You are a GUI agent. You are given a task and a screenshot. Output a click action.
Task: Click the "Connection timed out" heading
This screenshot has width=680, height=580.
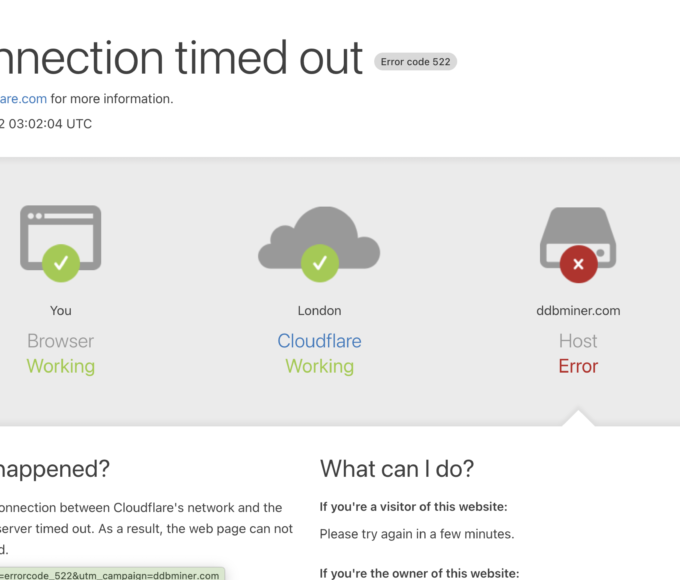coord(180,58)
